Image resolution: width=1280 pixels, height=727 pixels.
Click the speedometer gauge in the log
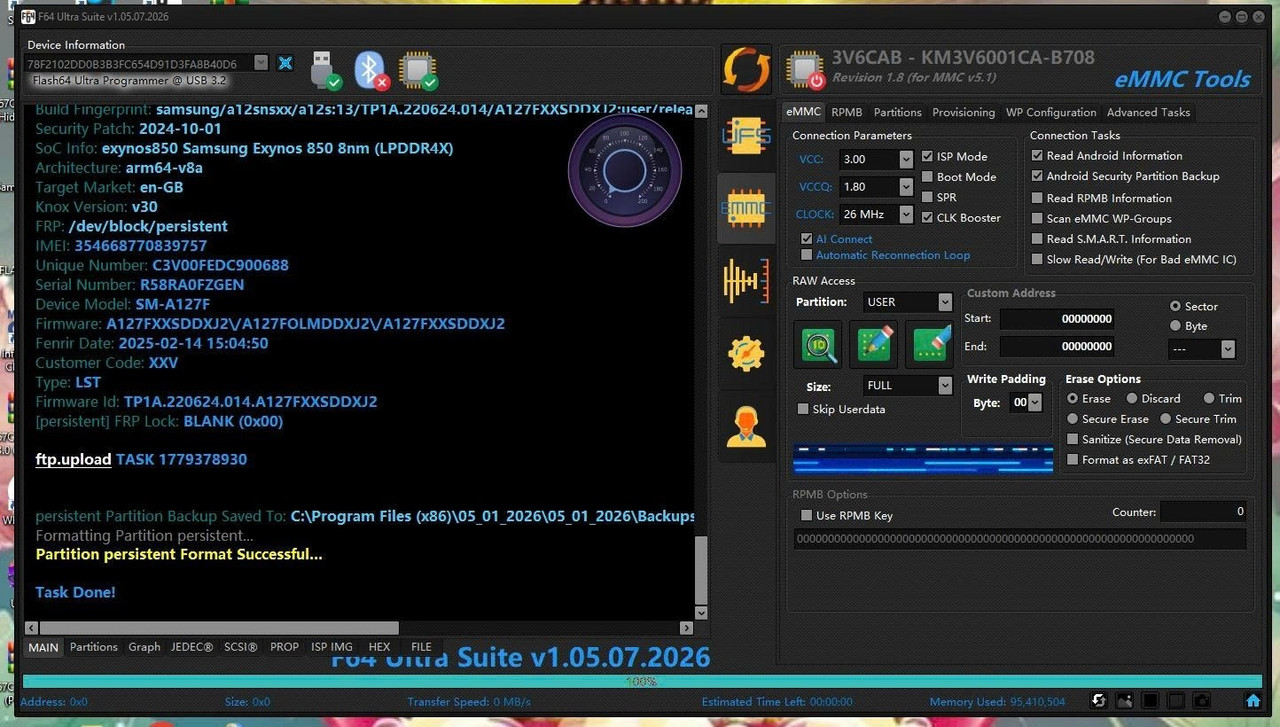625,169
